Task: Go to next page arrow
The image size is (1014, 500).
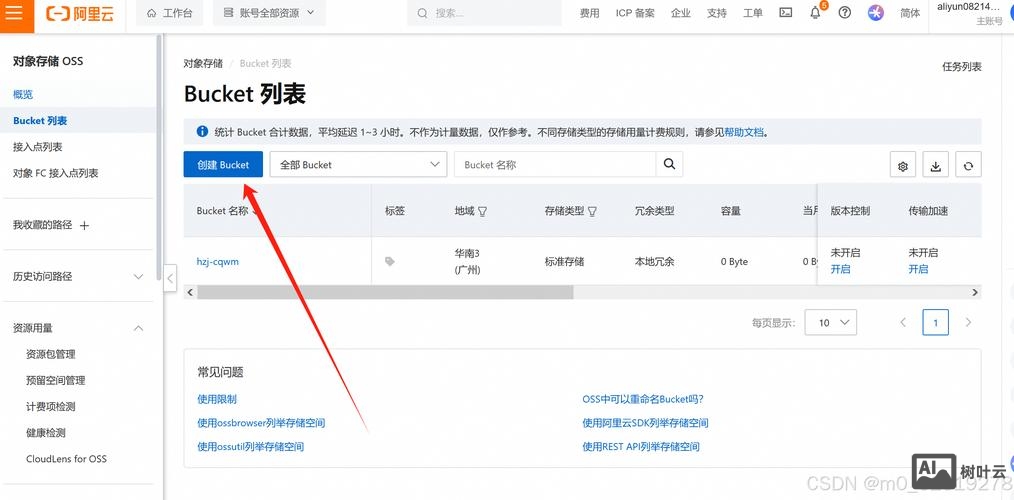Action: click(x=968, y=322)
